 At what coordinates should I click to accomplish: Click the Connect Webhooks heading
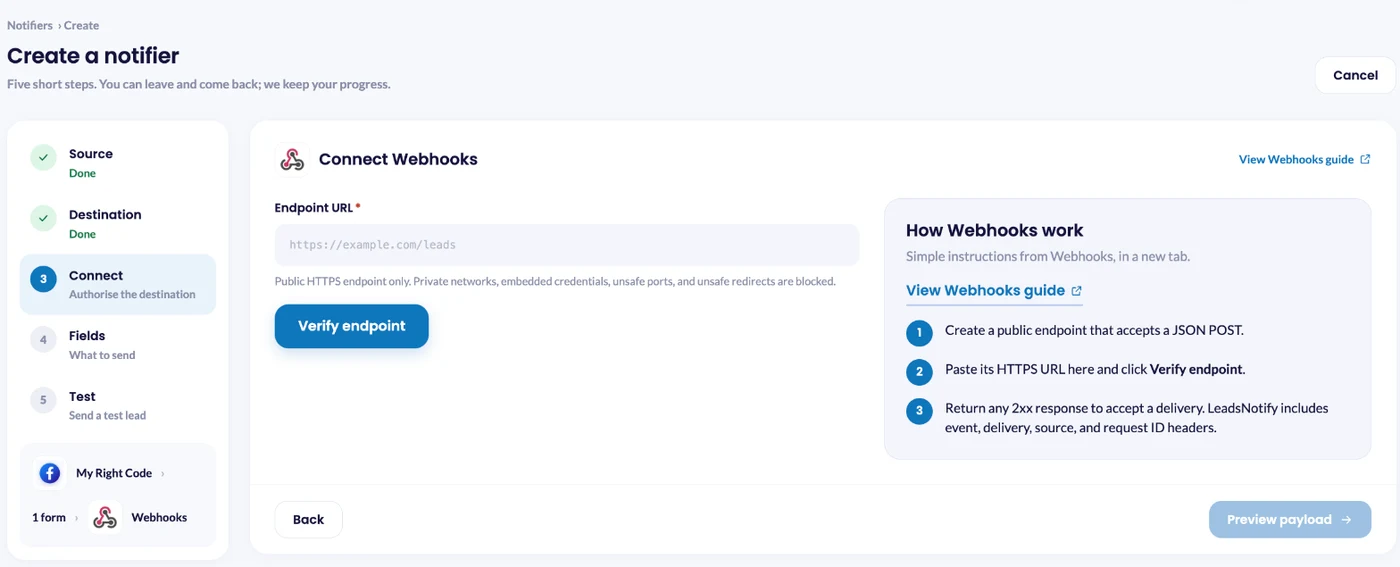[398, 159]
